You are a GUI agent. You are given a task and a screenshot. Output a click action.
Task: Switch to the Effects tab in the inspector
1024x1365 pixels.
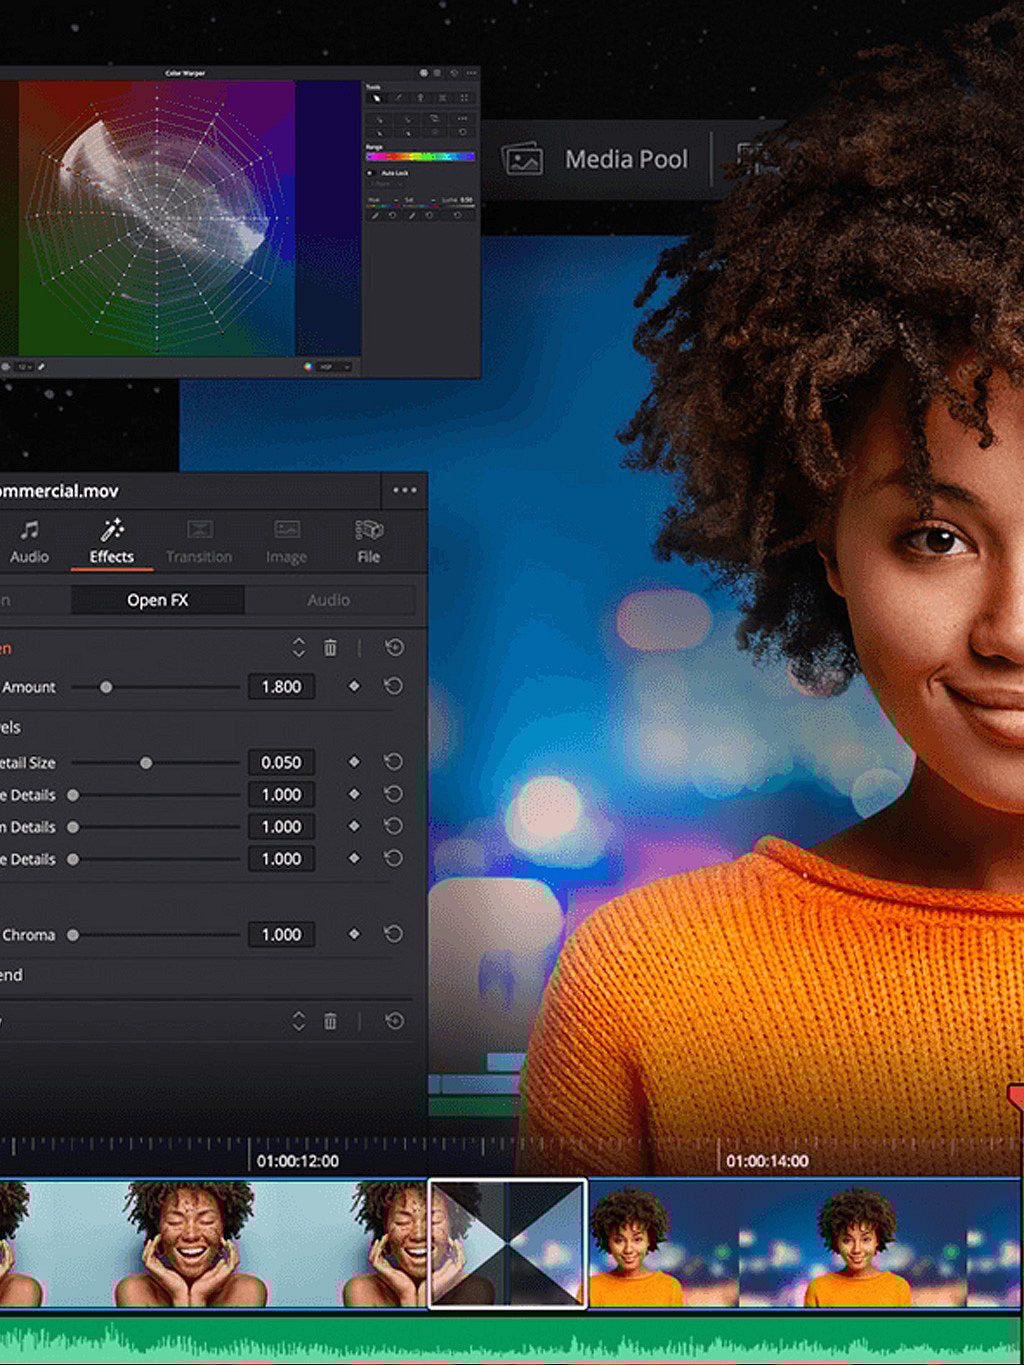110,540
